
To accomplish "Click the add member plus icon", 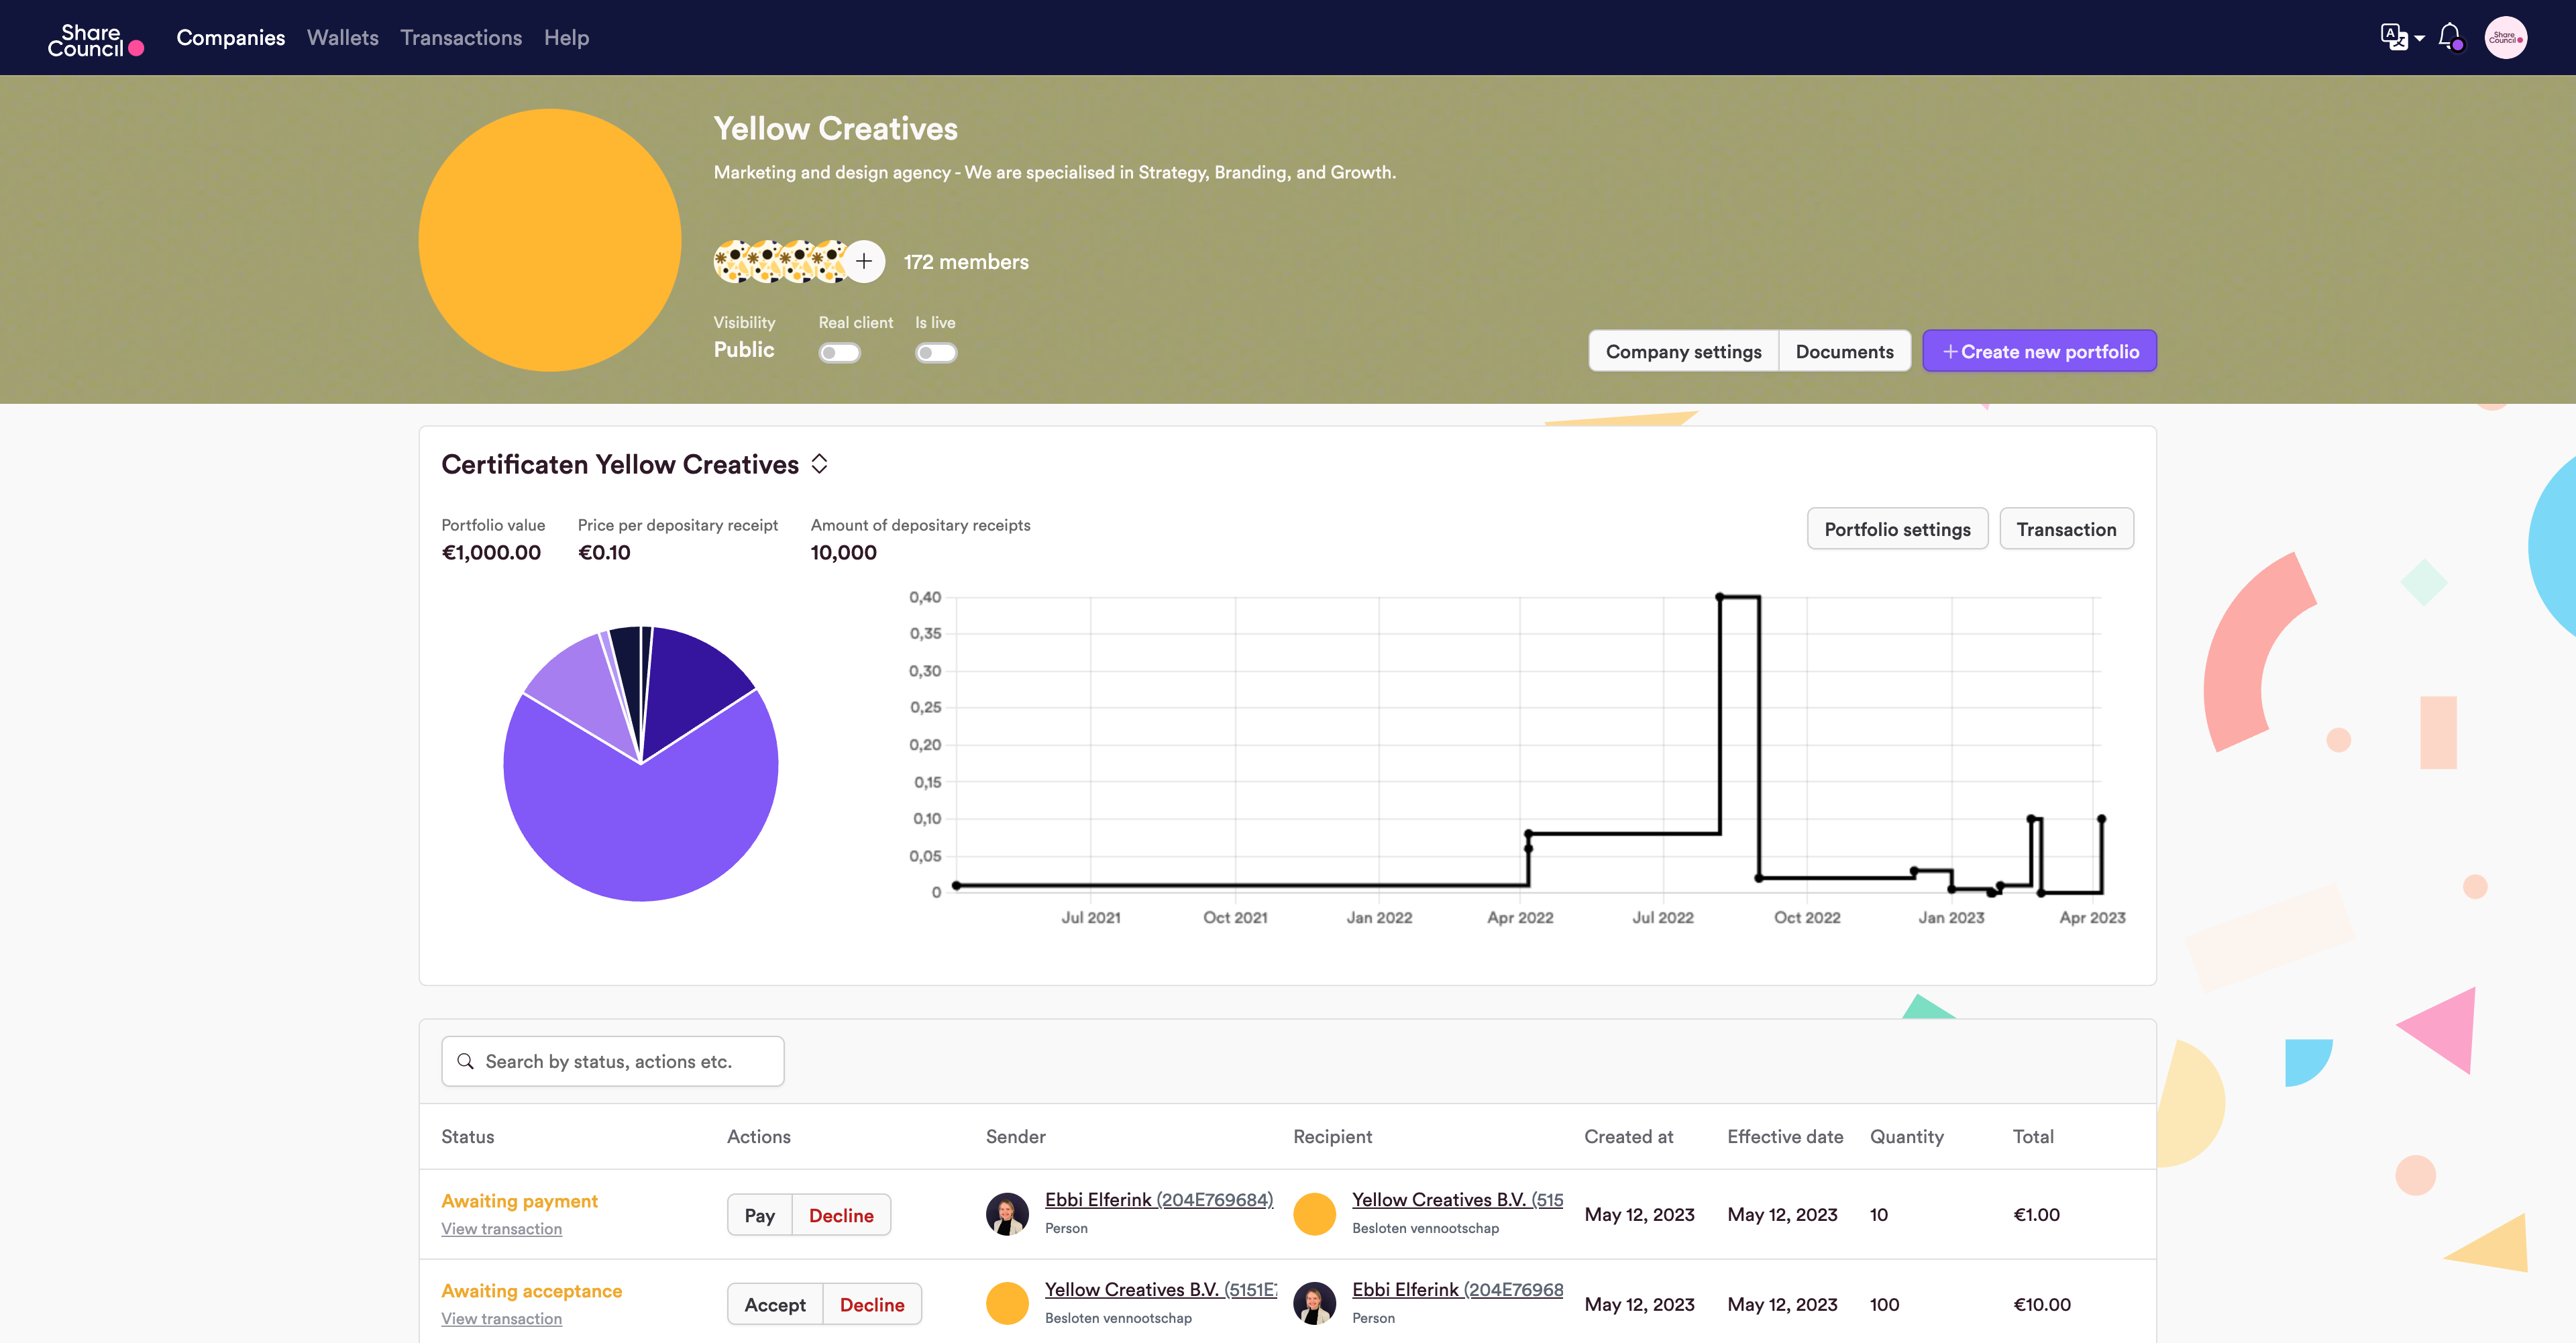I will [864, 262].
